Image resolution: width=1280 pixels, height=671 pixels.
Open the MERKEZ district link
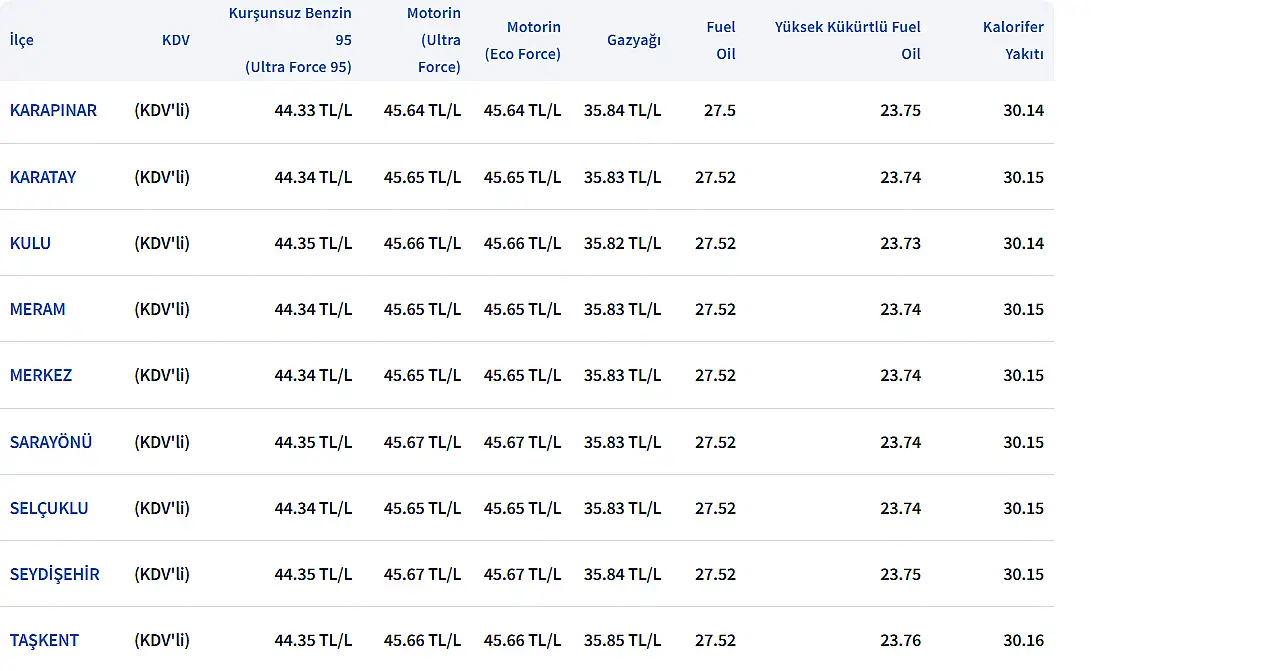tap(41, 375)
